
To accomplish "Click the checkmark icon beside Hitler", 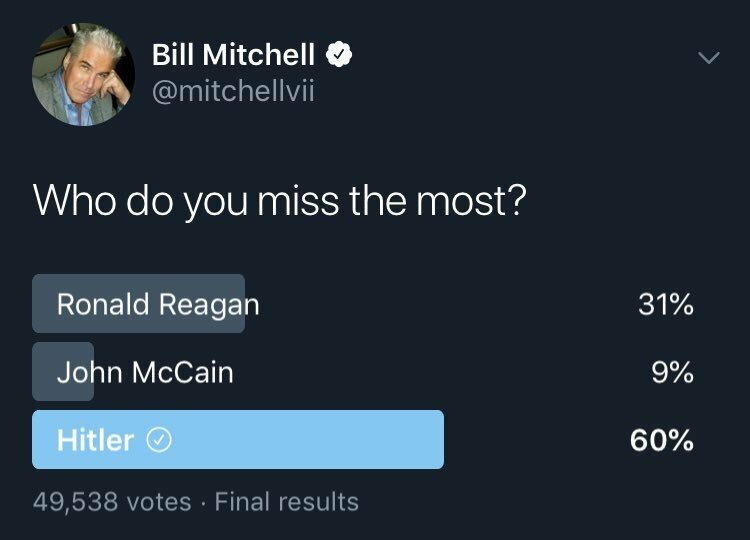I will point(157,441).
